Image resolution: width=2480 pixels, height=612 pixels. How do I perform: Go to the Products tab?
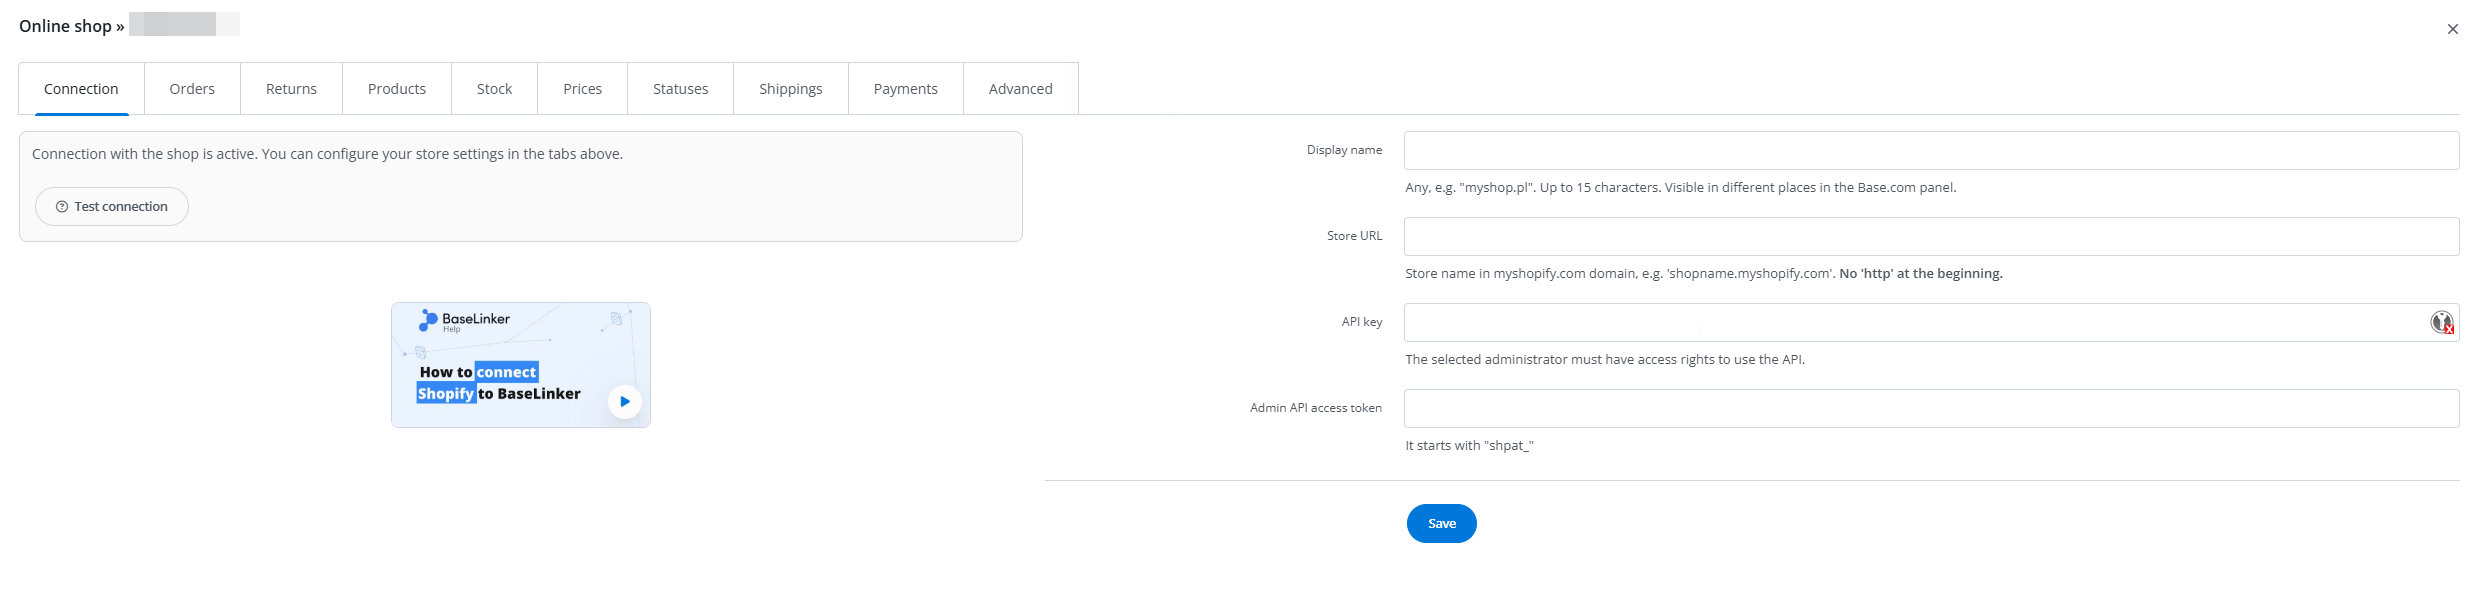coord(396,89)
